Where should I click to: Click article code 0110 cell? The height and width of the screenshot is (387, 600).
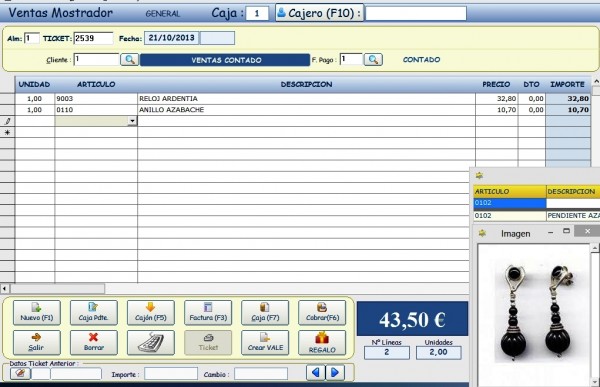coord(96,110)
